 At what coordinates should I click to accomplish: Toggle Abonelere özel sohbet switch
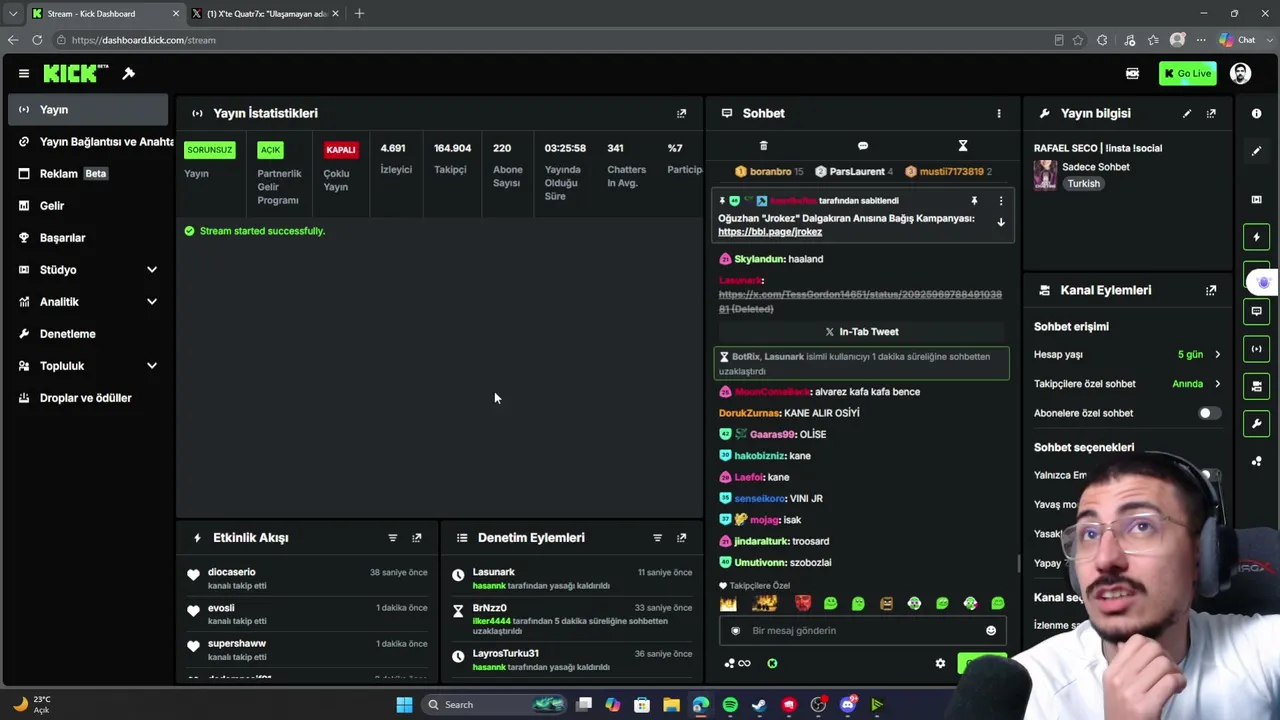click(x=1209, y=413)
